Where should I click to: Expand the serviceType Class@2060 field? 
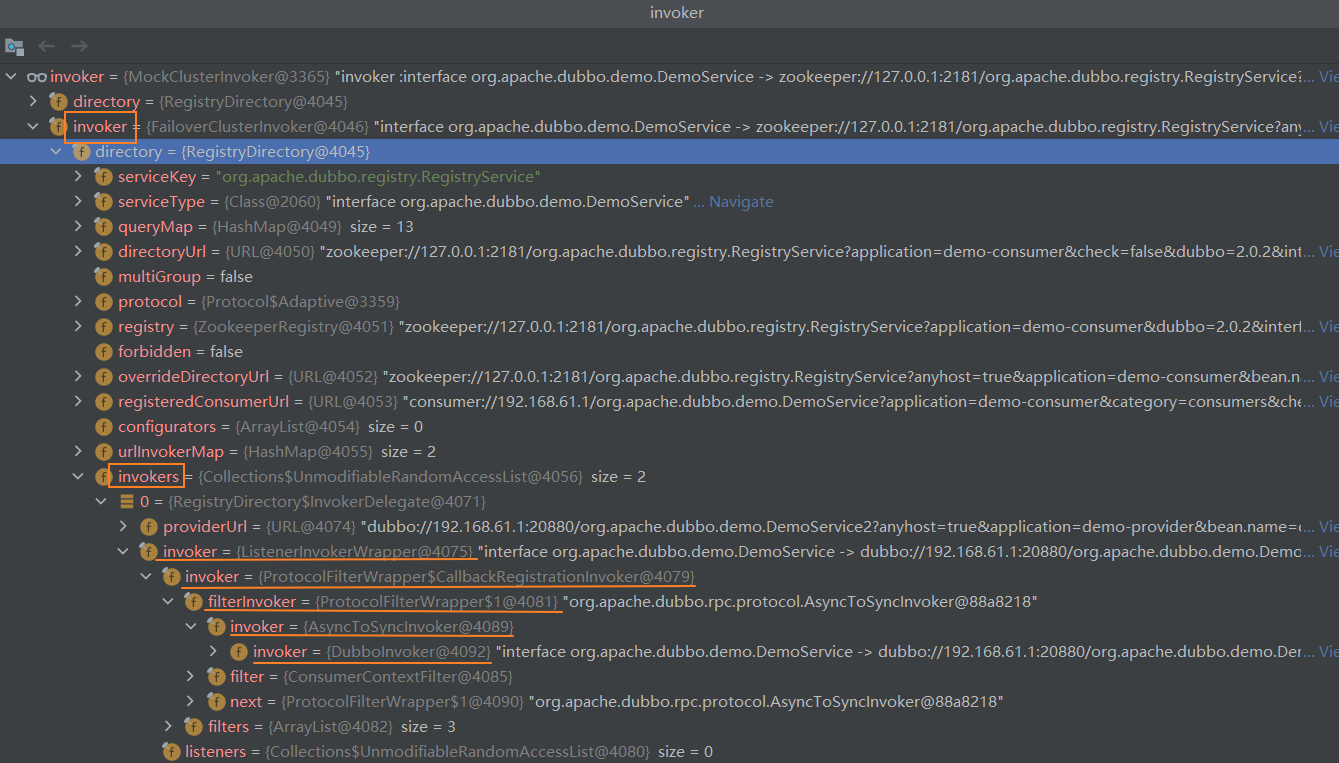[79, 202]
